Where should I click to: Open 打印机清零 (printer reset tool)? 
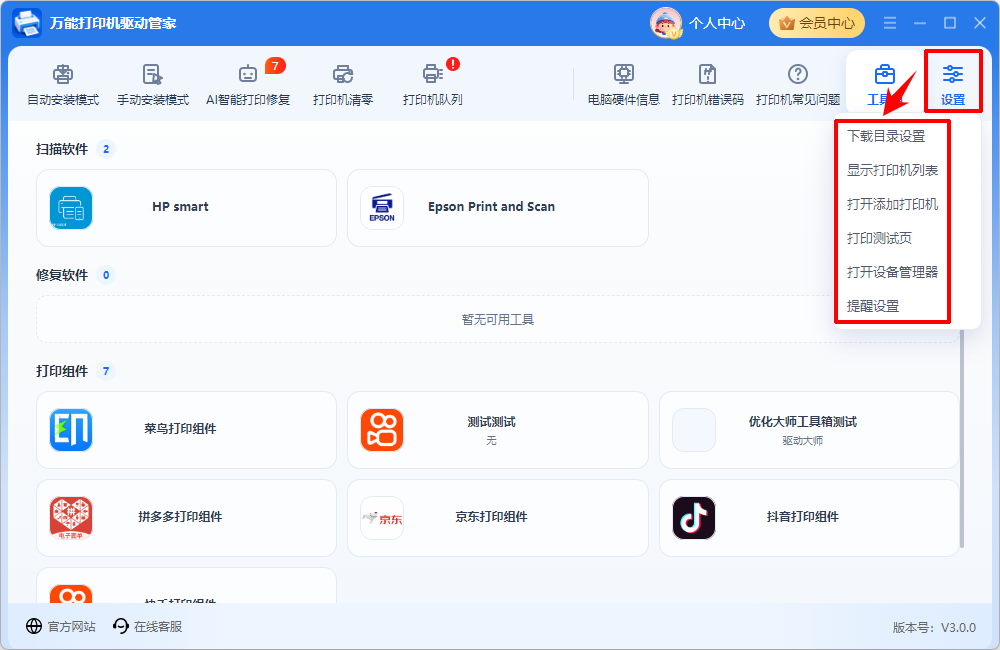[x=343, y=84]
